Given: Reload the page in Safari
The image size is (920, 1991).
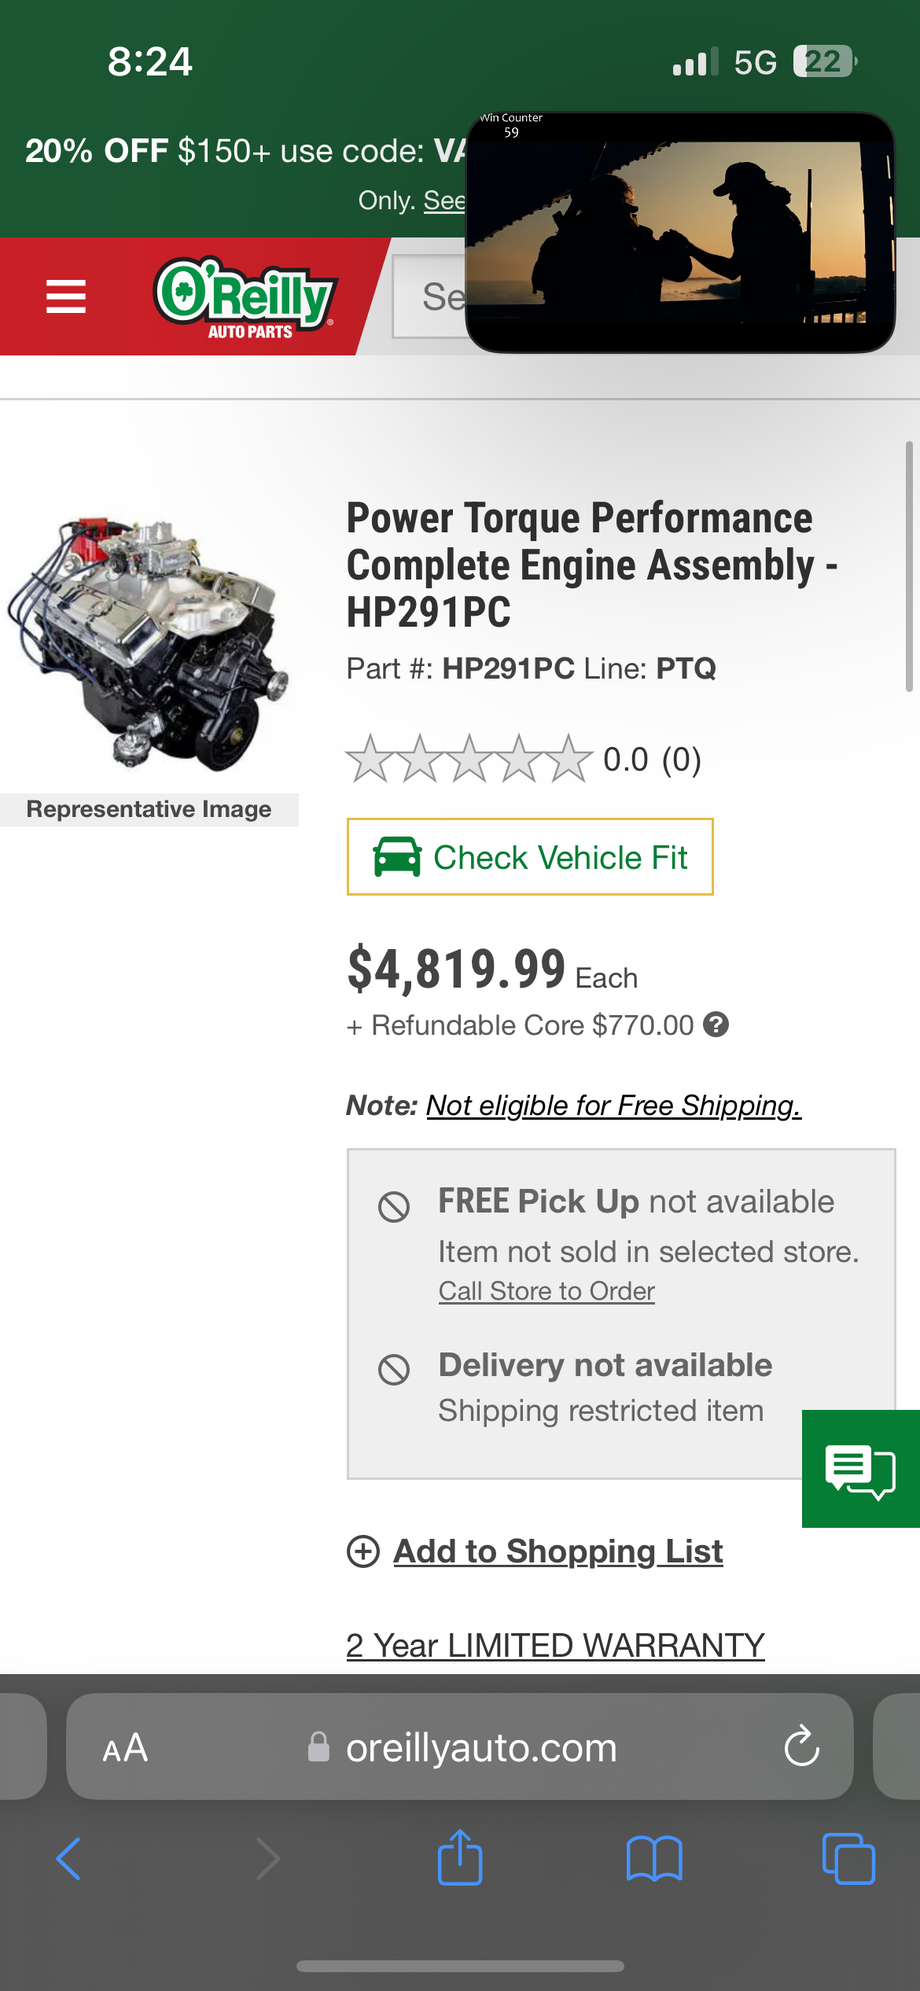Looking at the screenshot, I should tap(801, 1747).
